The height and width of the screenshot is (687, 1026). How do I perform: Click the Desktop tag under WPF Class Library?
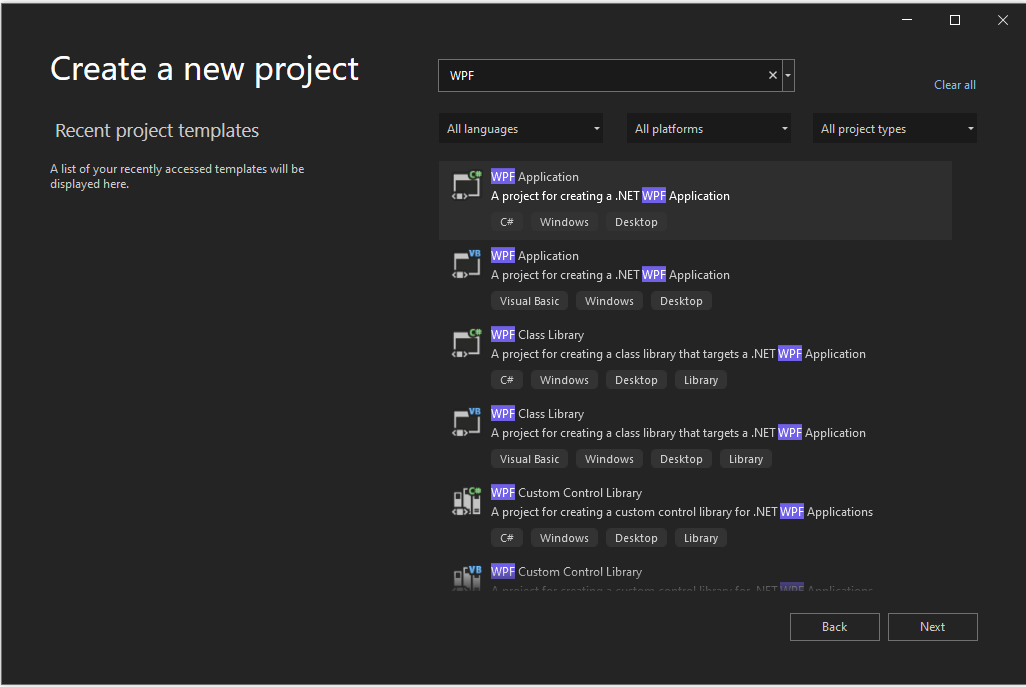[636, 379]
